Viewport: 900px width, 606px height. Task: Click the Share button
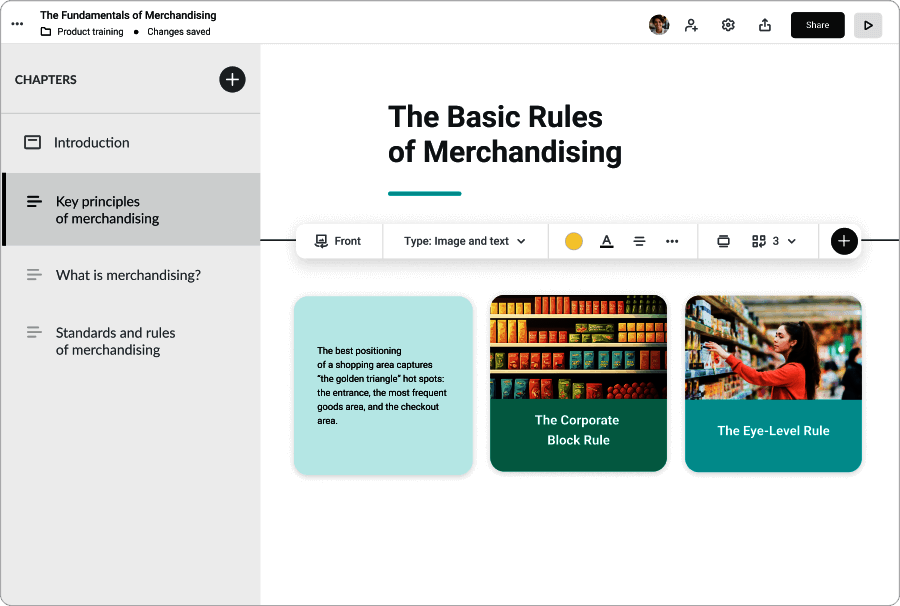click(817, 25)
